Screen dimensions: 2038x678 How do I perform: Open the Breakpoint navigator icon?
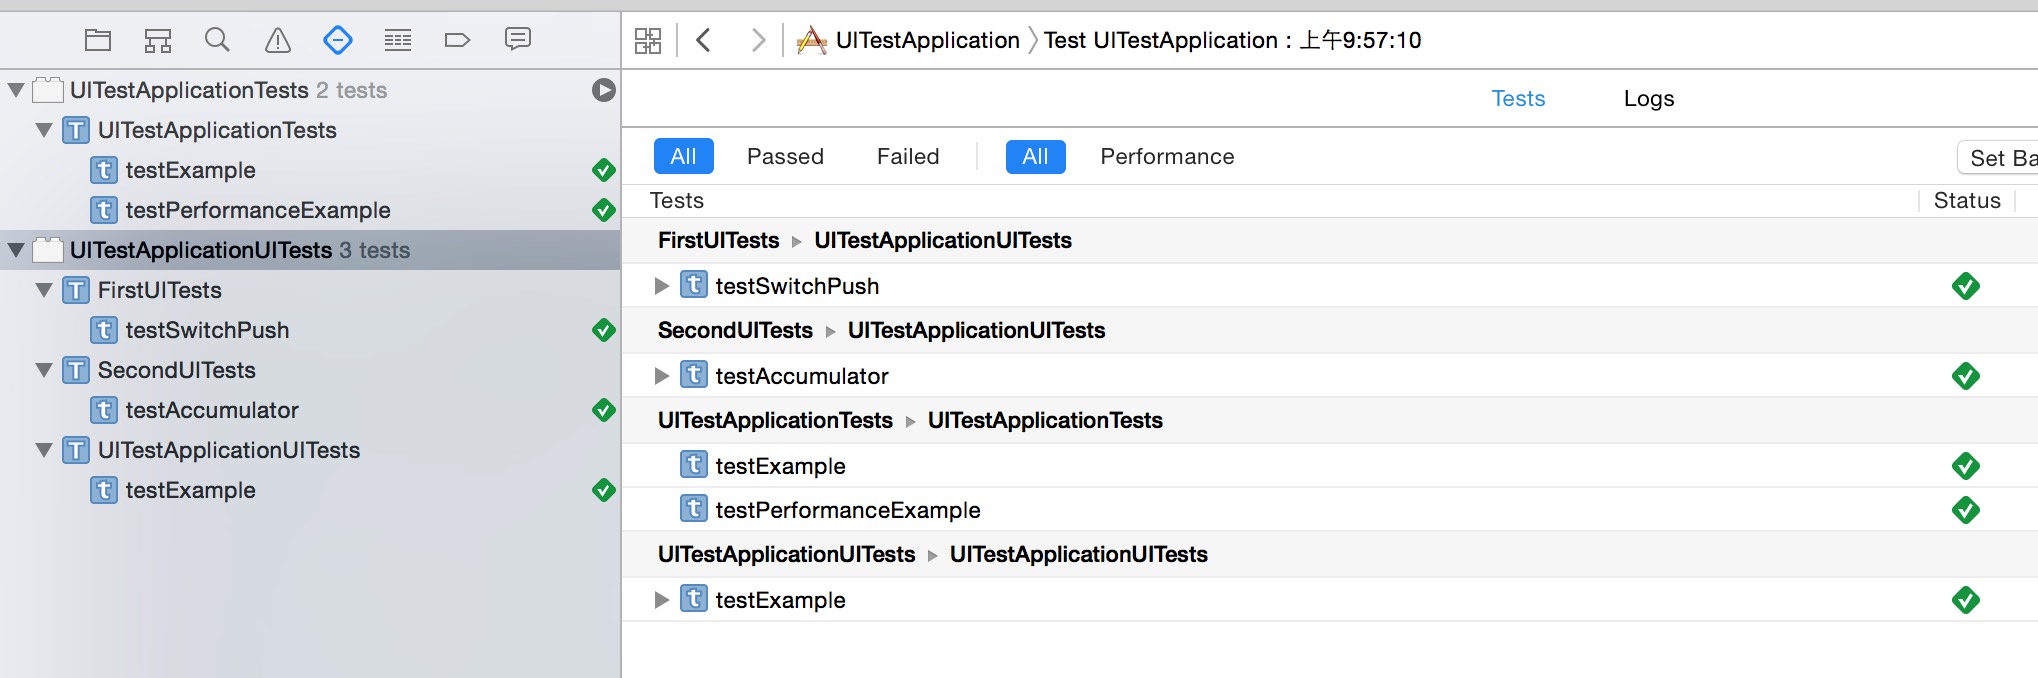pyautogui.click(x=457, y=40)
